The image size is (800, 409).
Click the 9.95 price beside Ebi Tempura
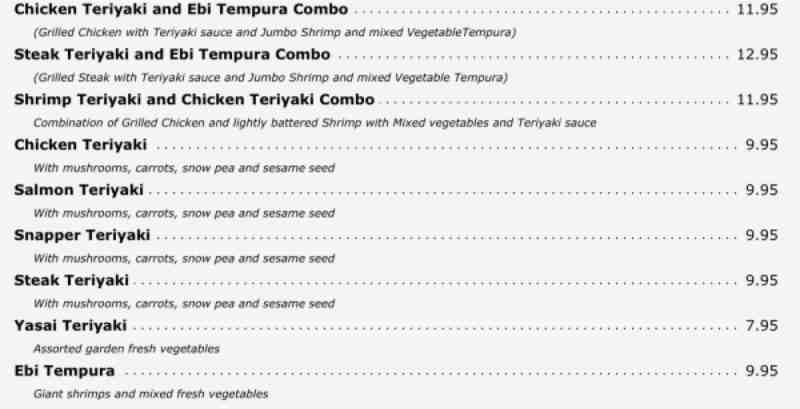(762, 371)
